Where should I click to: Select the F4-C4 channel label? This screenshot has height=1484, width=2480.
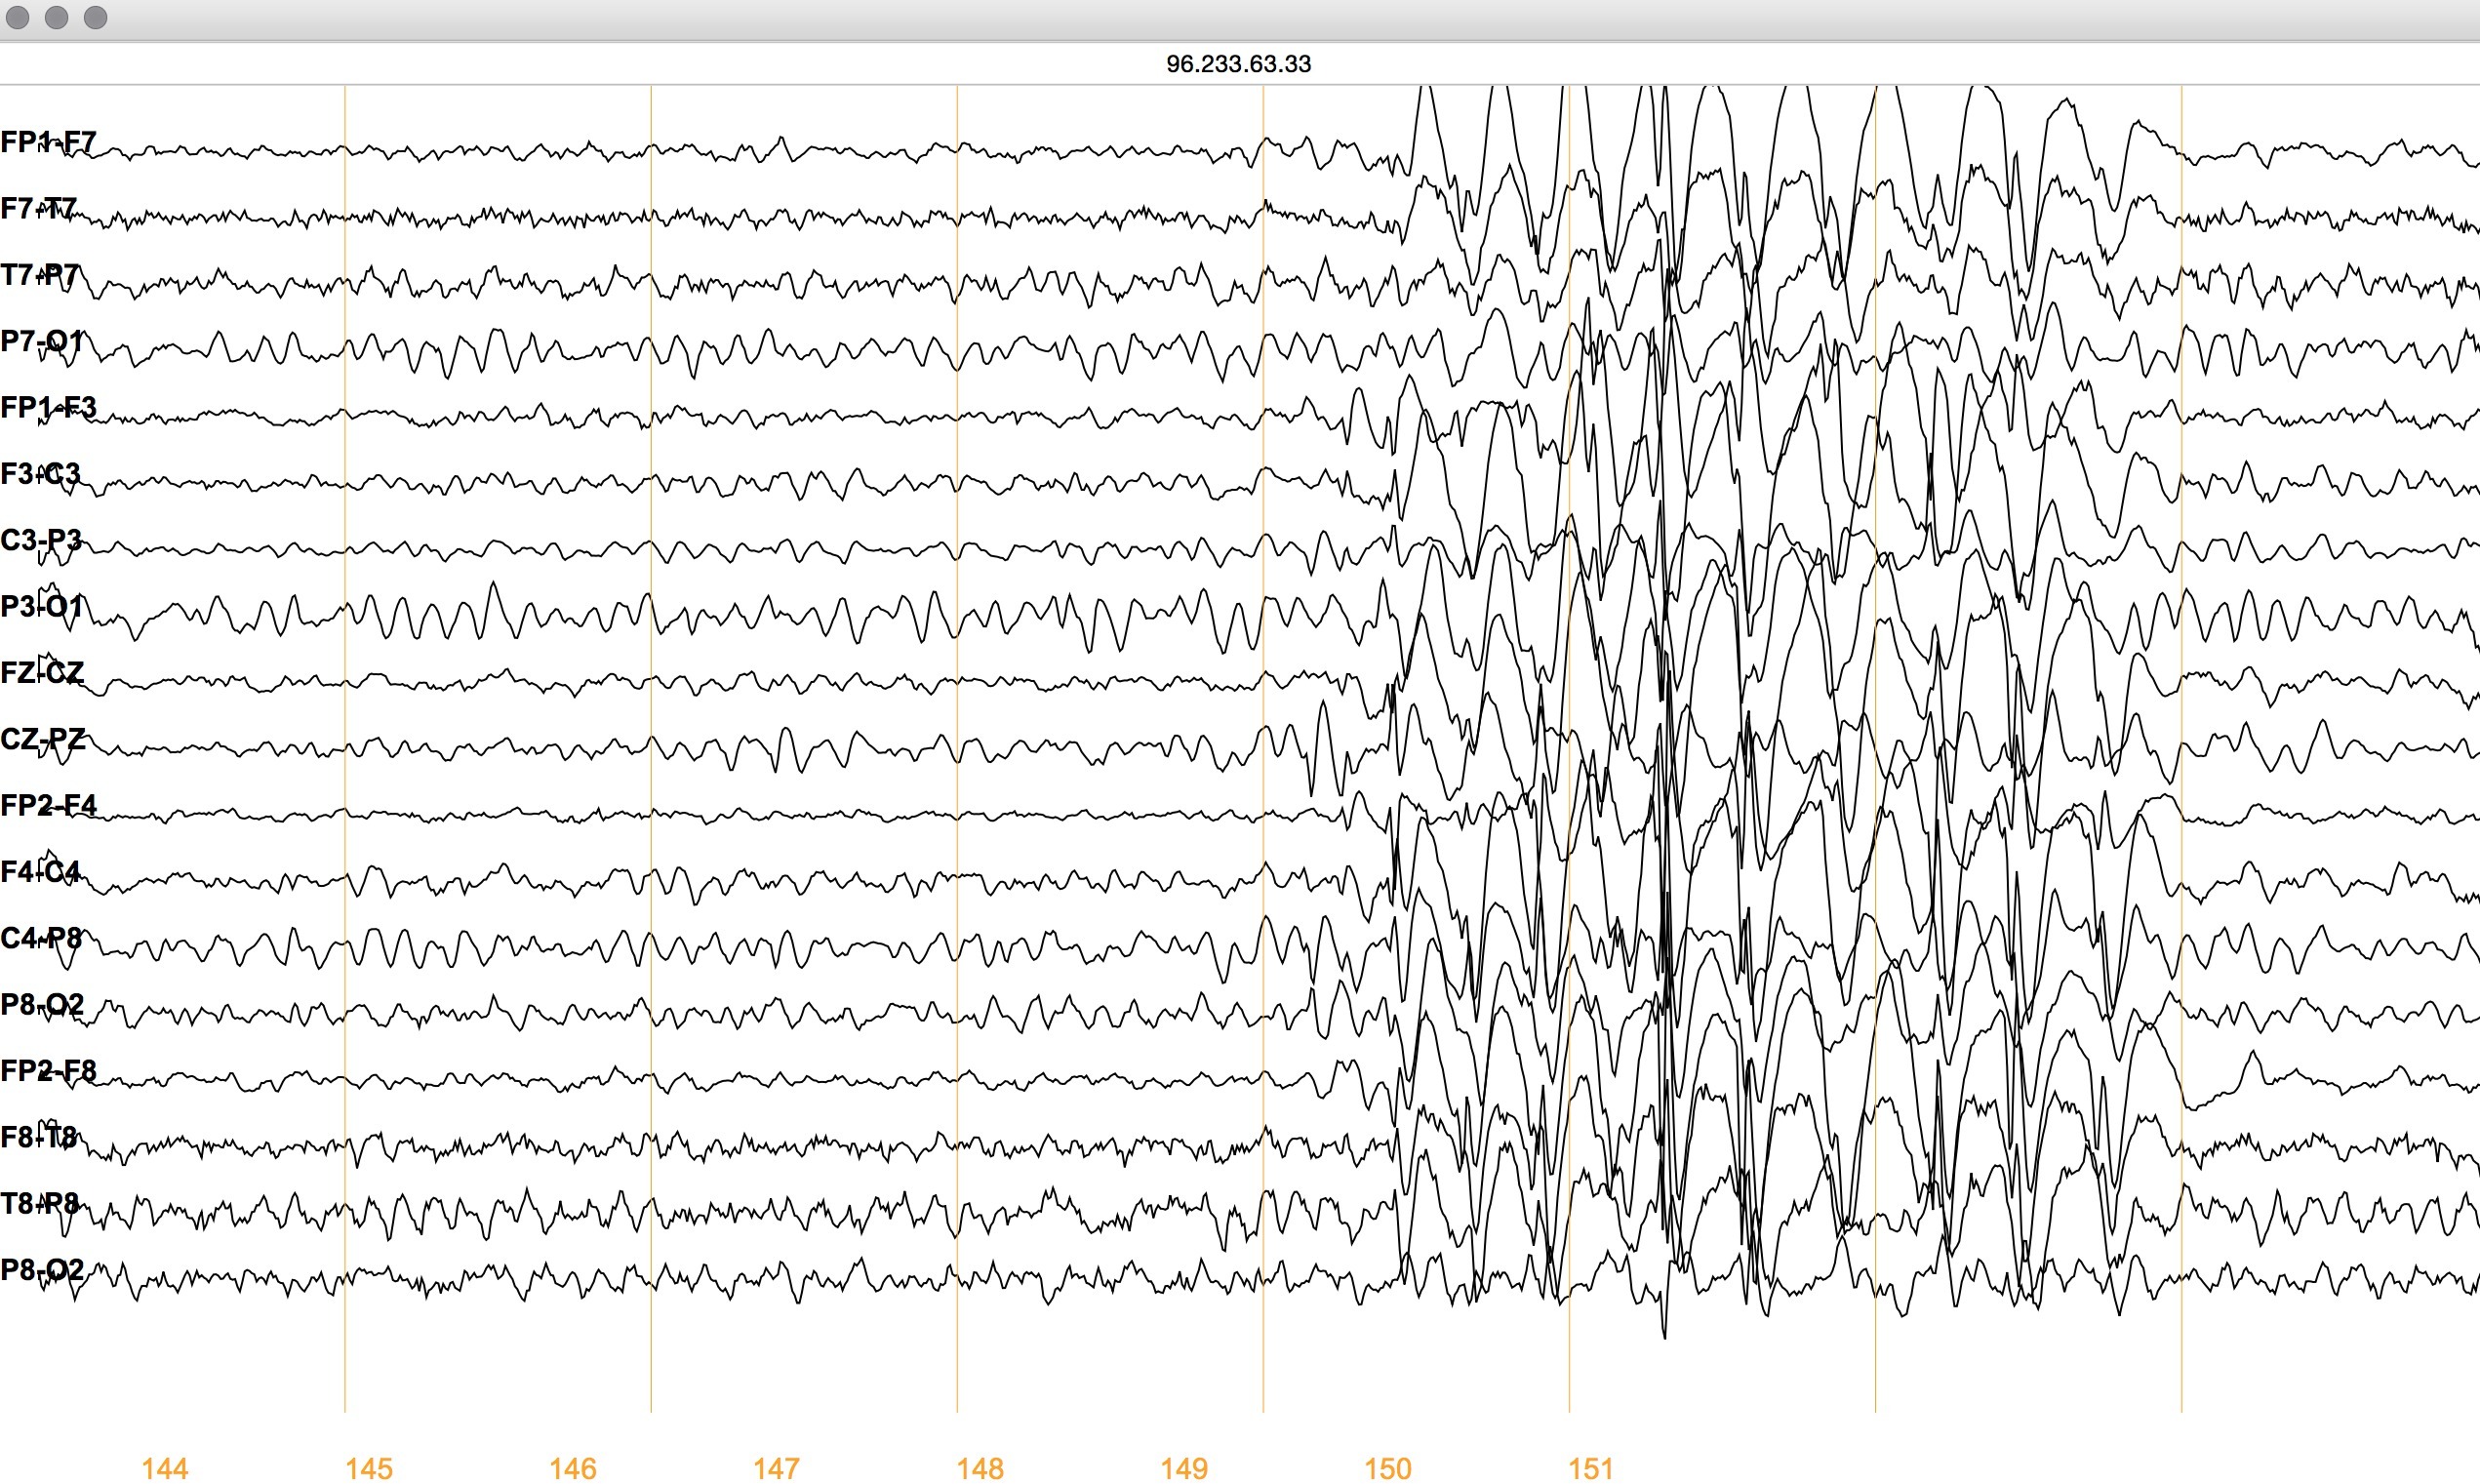coord(40,871)
